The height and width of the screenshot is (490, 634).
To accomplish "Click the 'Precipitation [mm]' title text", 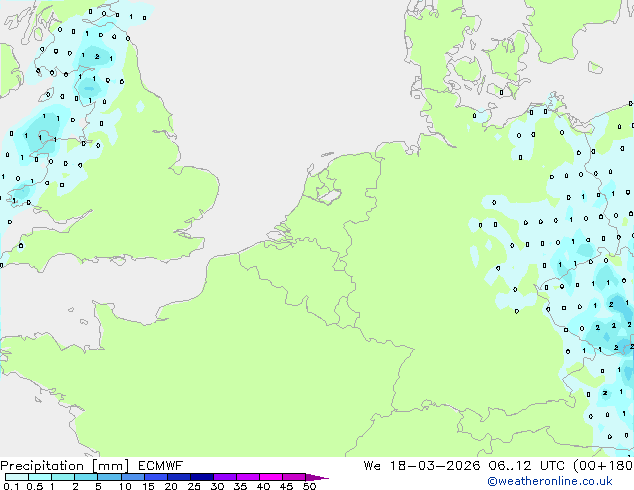I will click(64, 466).
